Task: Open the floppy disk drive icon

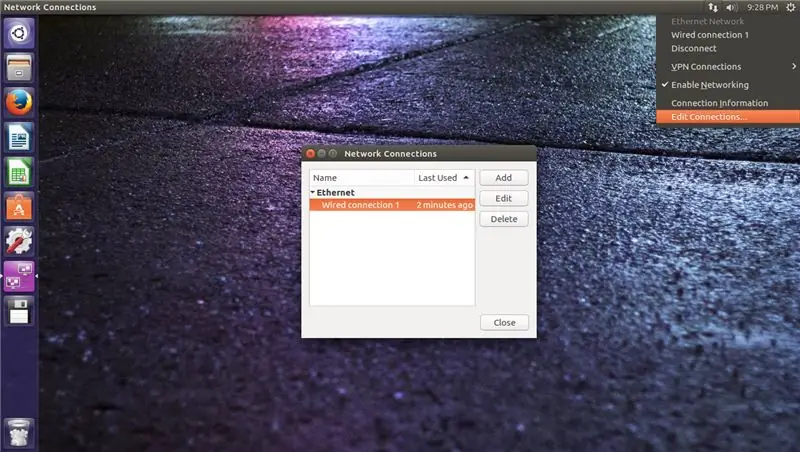Action: point(19,311)
